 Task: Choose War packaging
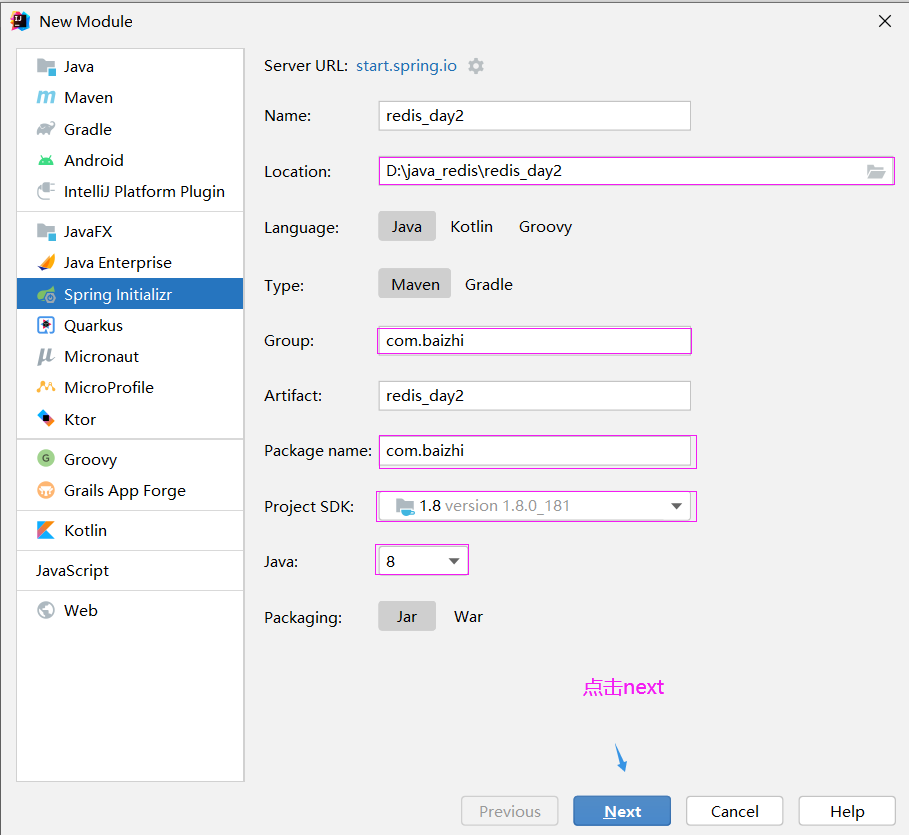468,616
